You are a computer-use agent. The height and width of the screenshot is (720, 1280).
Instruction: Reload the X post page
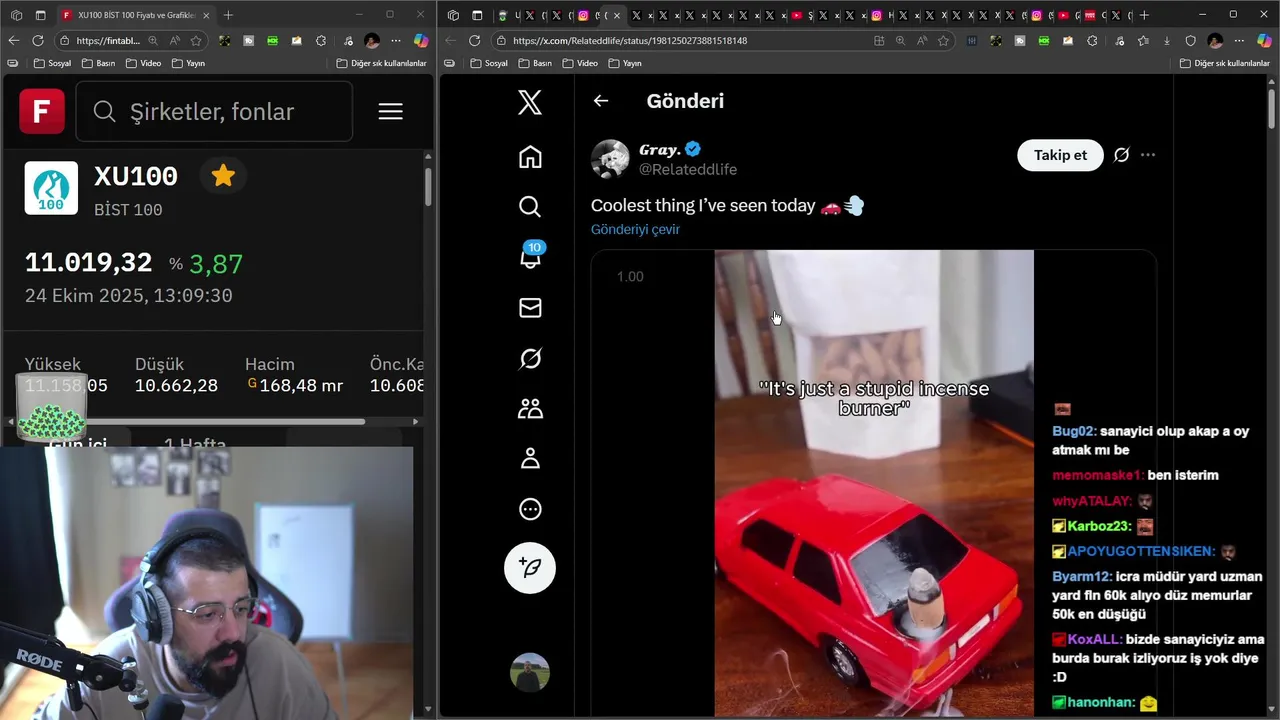point(474,41)
